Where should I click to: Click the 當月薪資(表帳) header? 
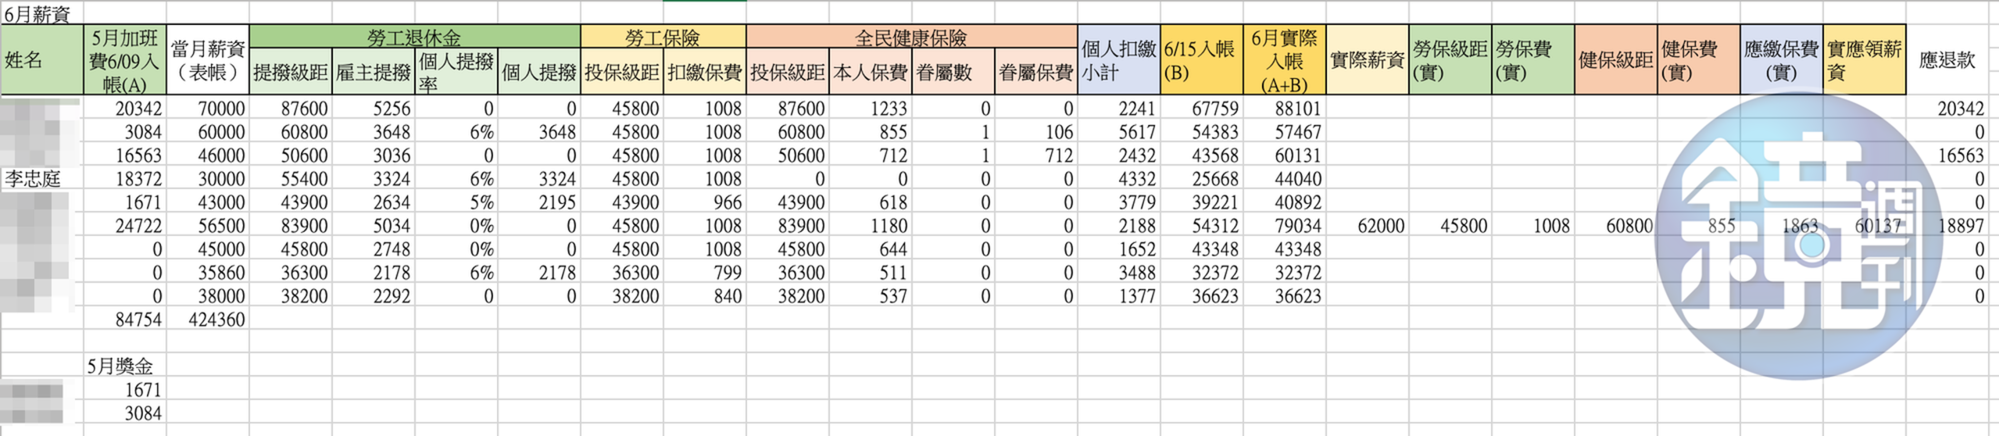tap(207, 60)
